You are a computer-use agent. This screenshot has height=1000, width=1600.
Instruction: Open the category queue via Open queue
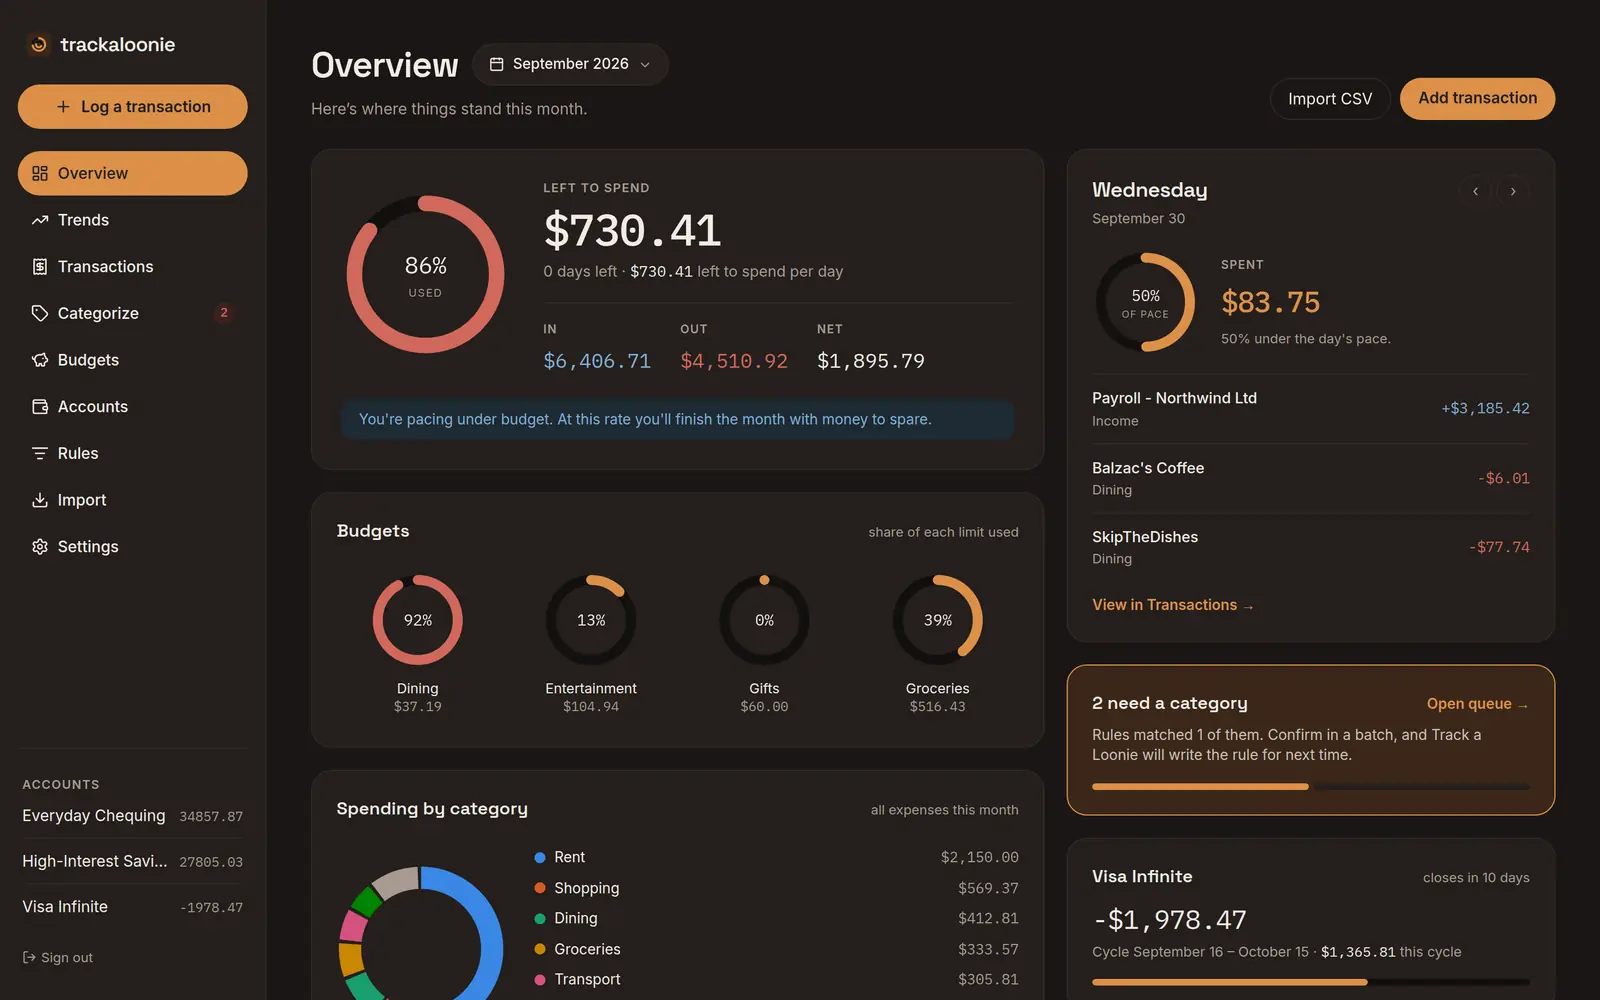[x=1477, y=704]
